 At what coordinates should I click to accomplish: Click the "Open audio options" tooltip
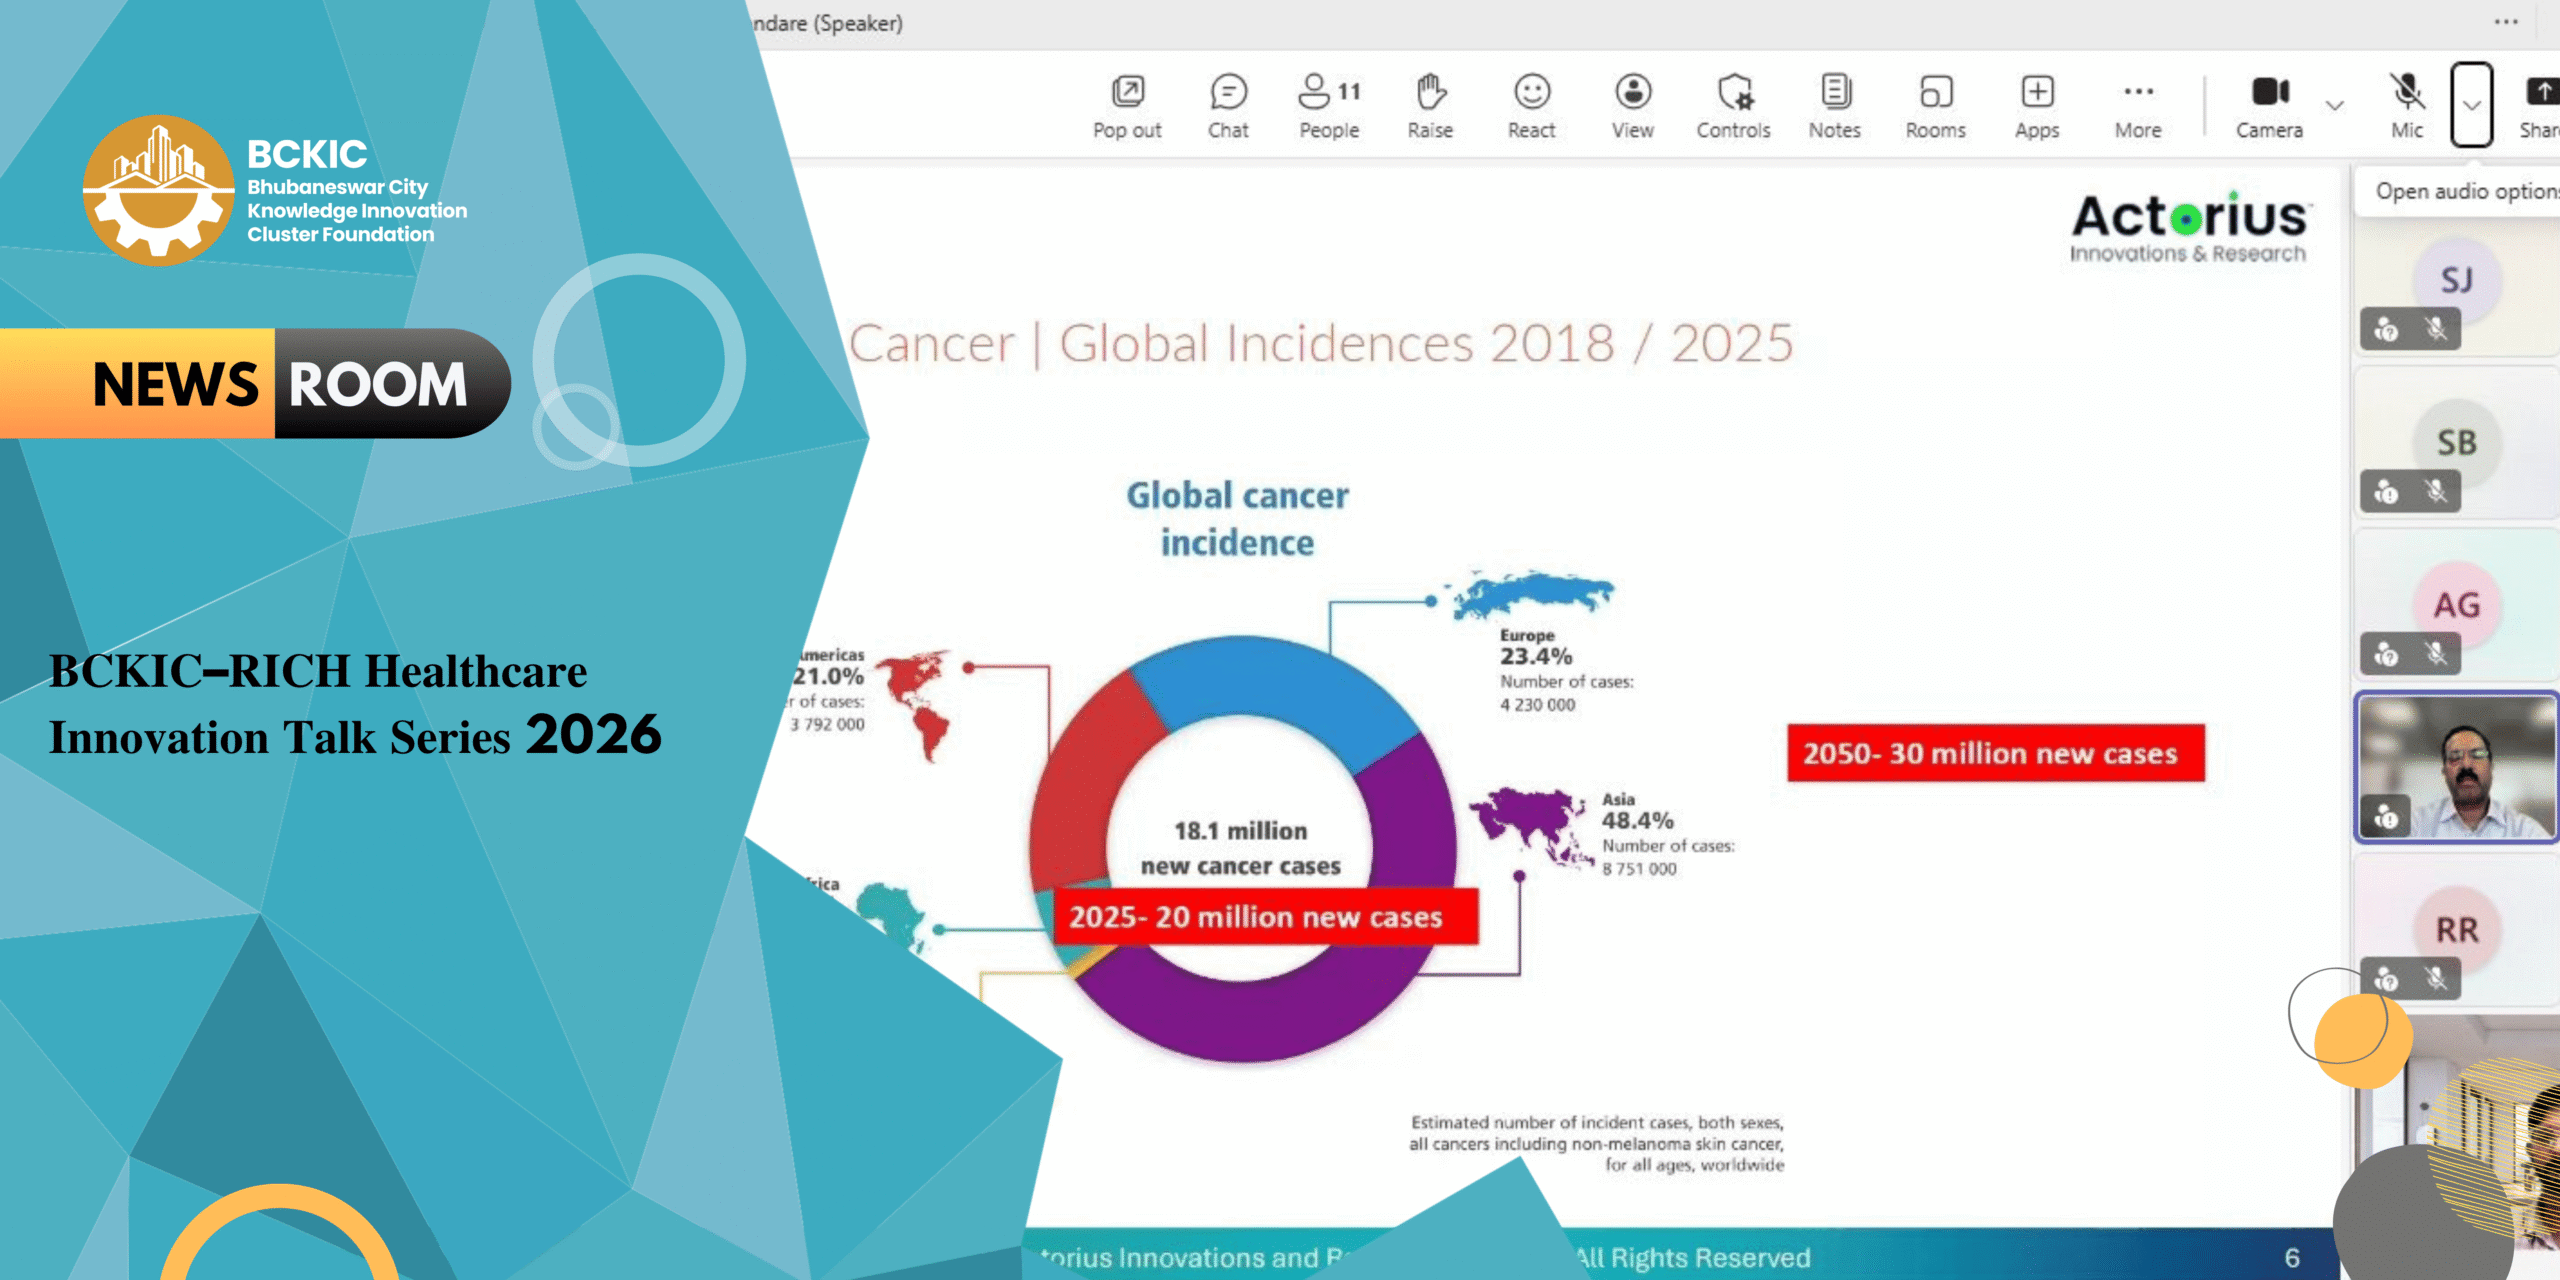click(2460, 191)
